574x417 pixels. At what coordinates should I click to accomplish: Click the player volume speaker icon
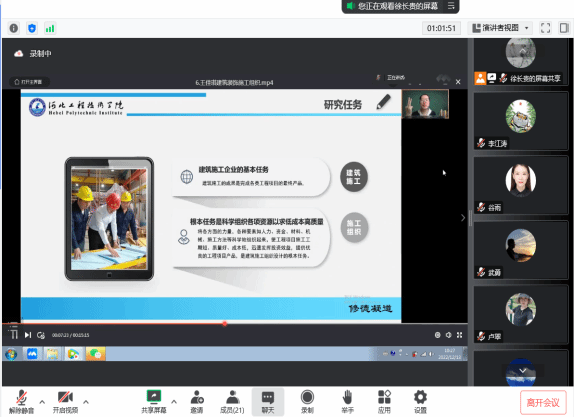tap(448, 335)
